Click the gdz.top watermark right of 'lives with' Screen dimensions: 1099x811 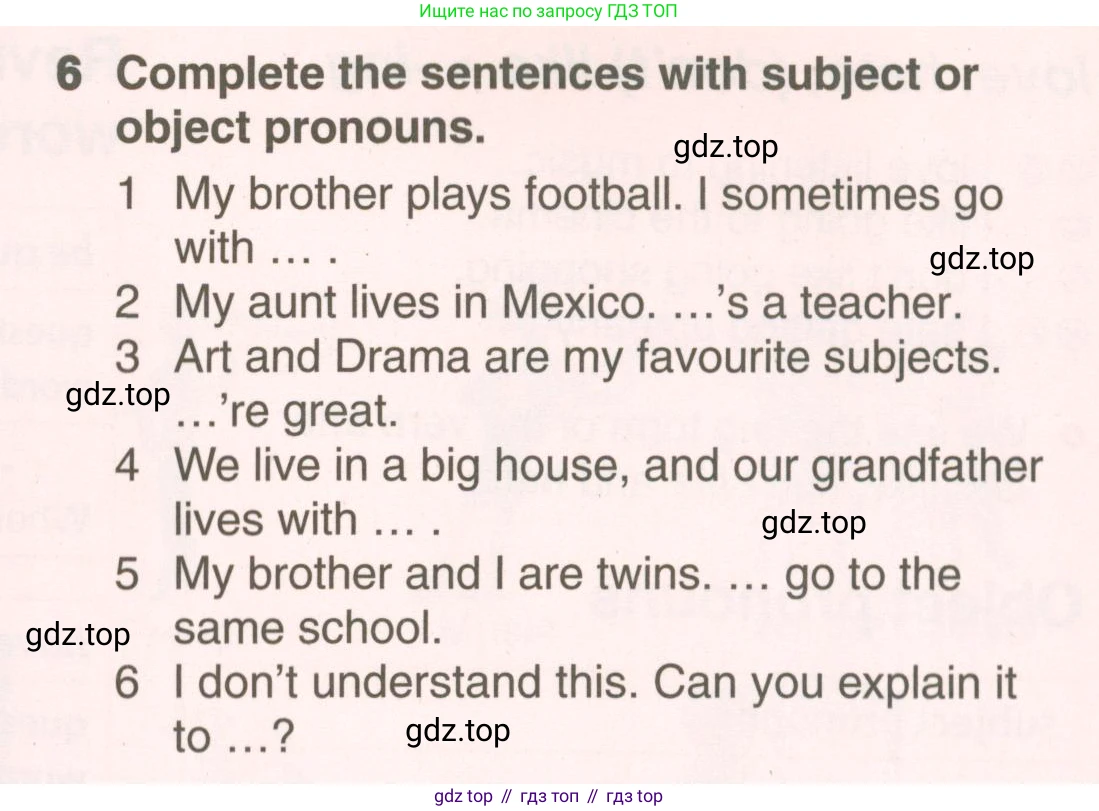pyautogui.click(x=814, y=523)
